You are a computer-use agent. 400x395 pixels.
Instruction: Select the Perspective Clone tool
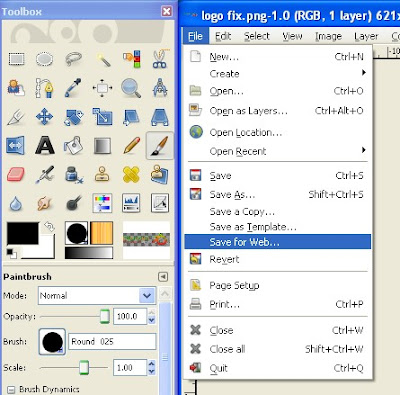pos(160,174)
